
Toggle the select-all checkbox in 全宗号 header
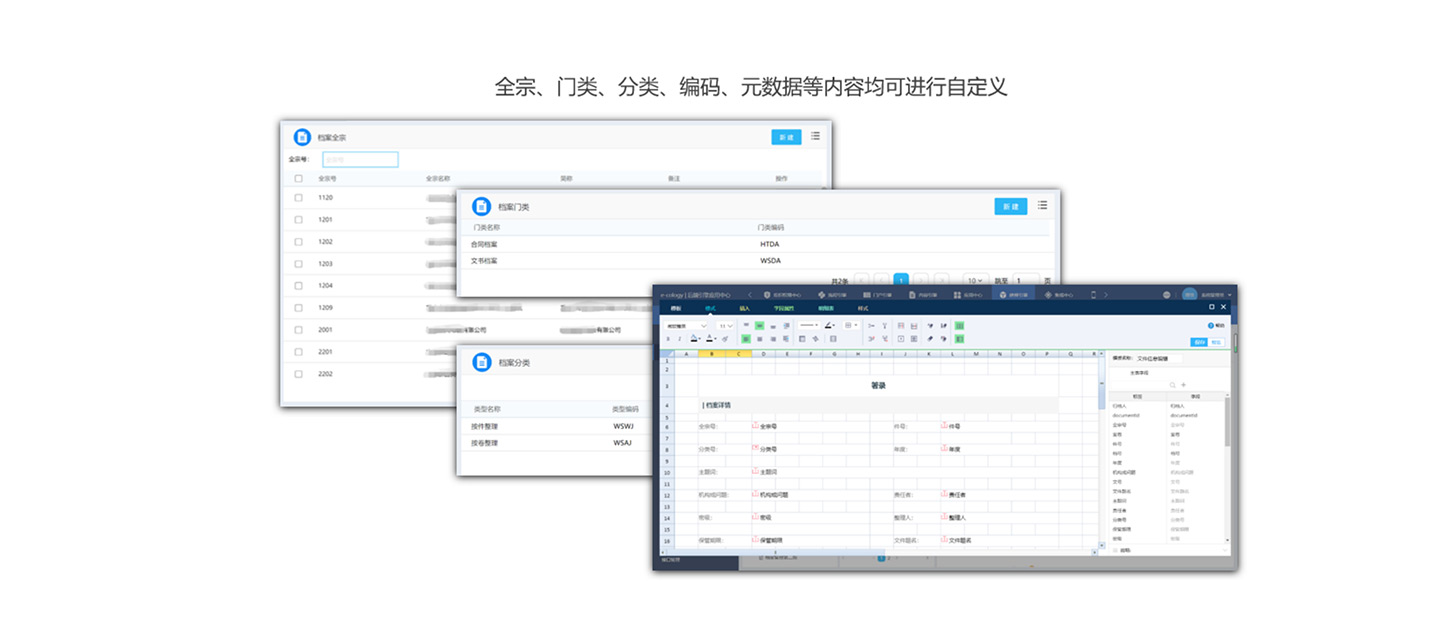coord(298,179)
